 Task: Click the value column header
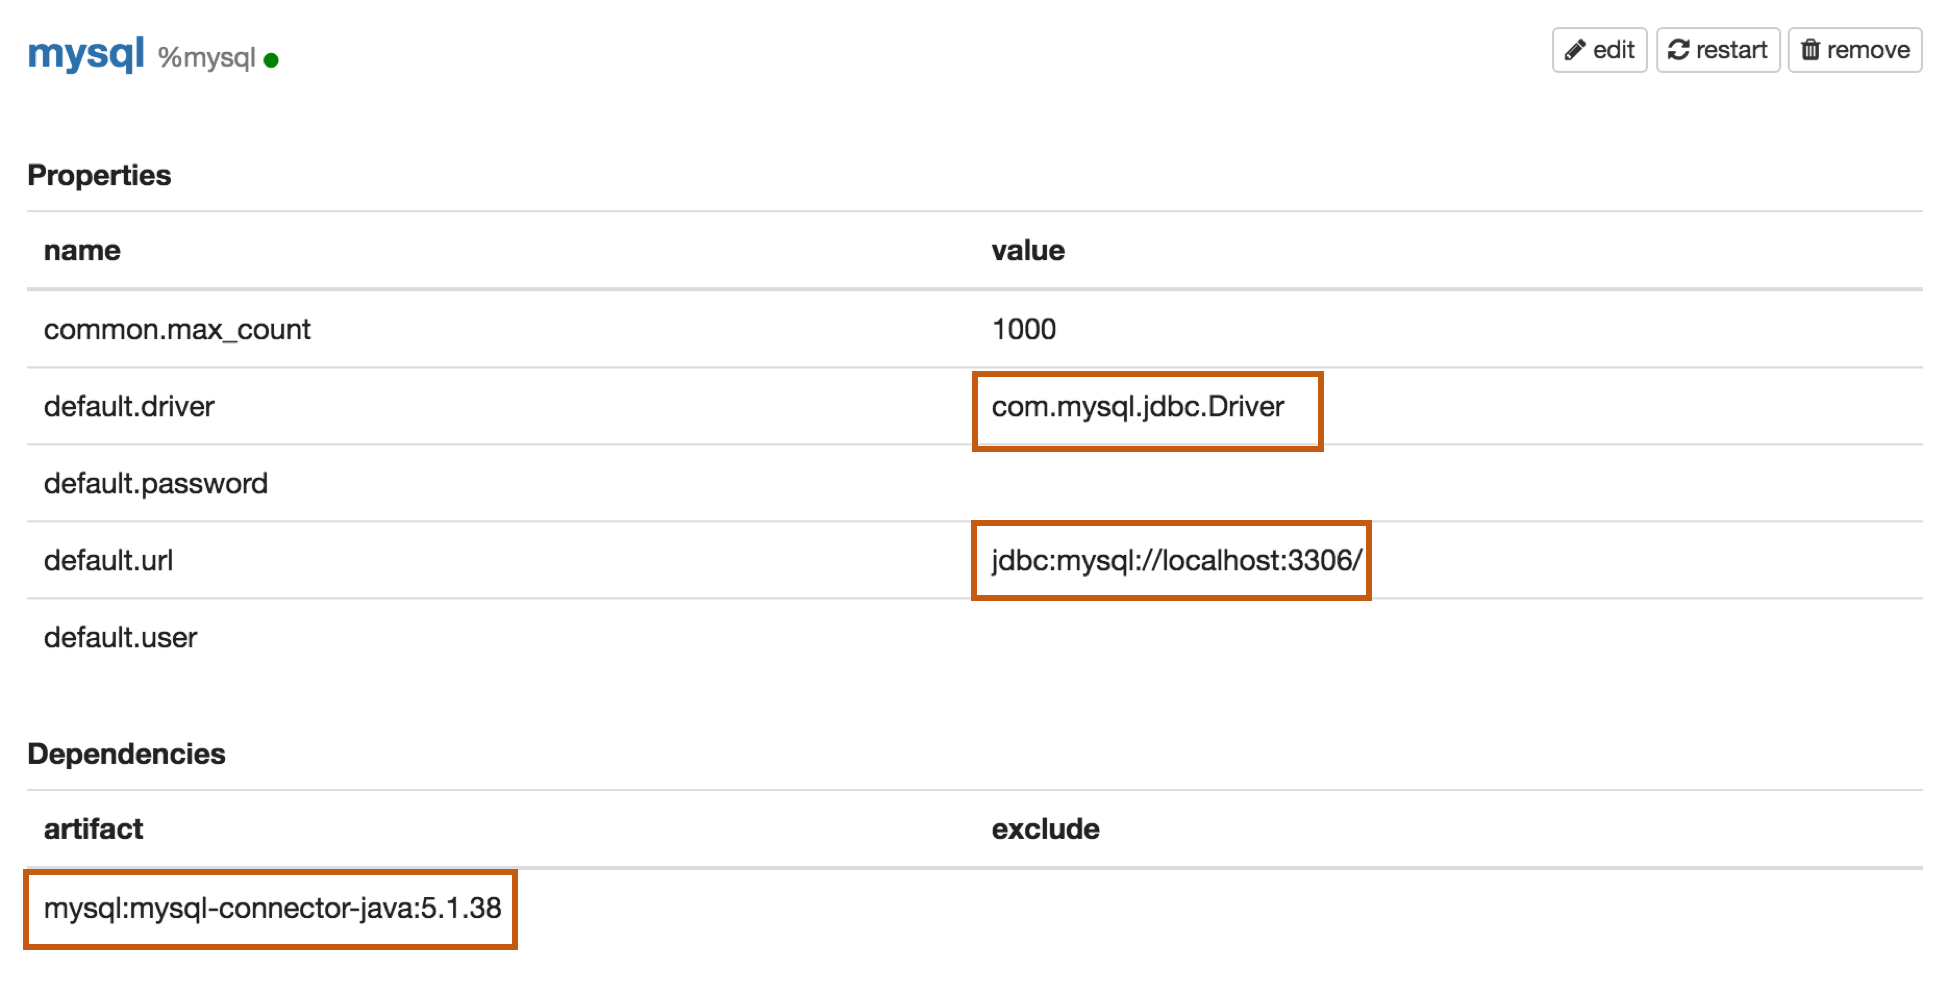point(1028,251)
